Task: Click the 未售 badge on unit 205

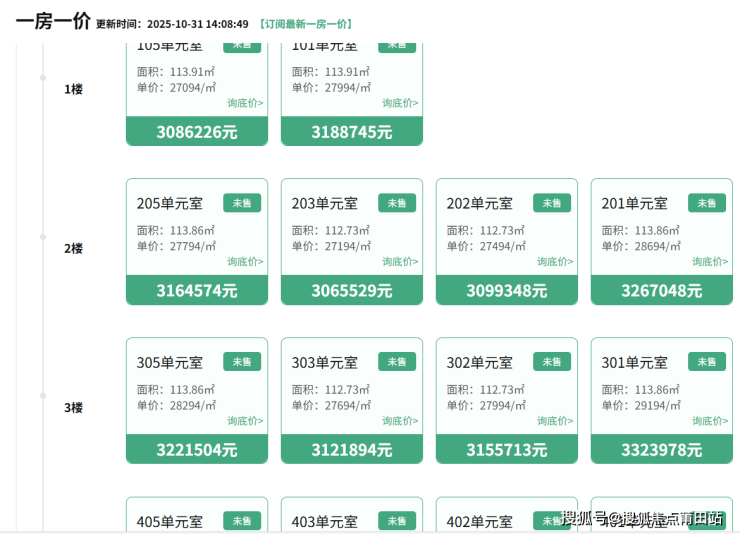Action: 242,203
